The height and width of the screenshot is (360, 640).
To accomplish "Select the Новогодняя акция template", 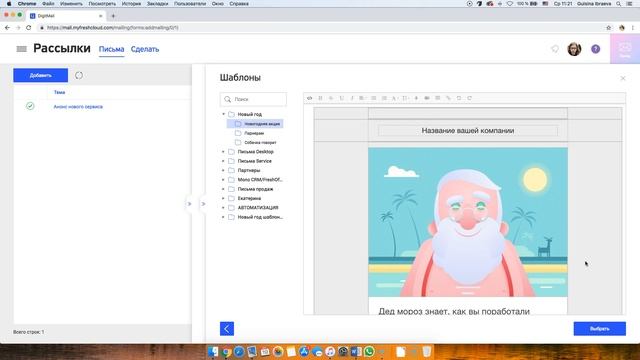I will [255, 124].
